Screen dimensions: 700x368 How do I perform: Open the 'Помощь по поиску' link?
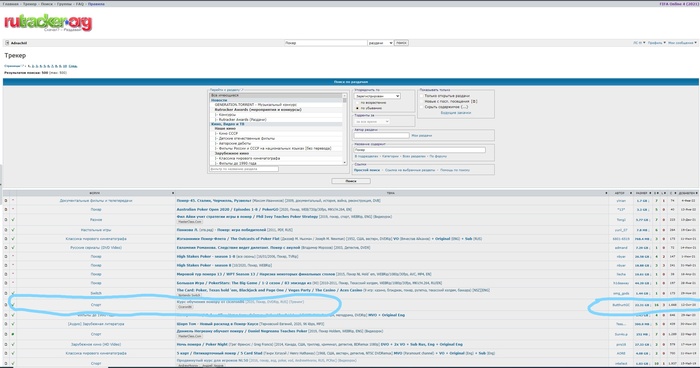tap(454, 170)
